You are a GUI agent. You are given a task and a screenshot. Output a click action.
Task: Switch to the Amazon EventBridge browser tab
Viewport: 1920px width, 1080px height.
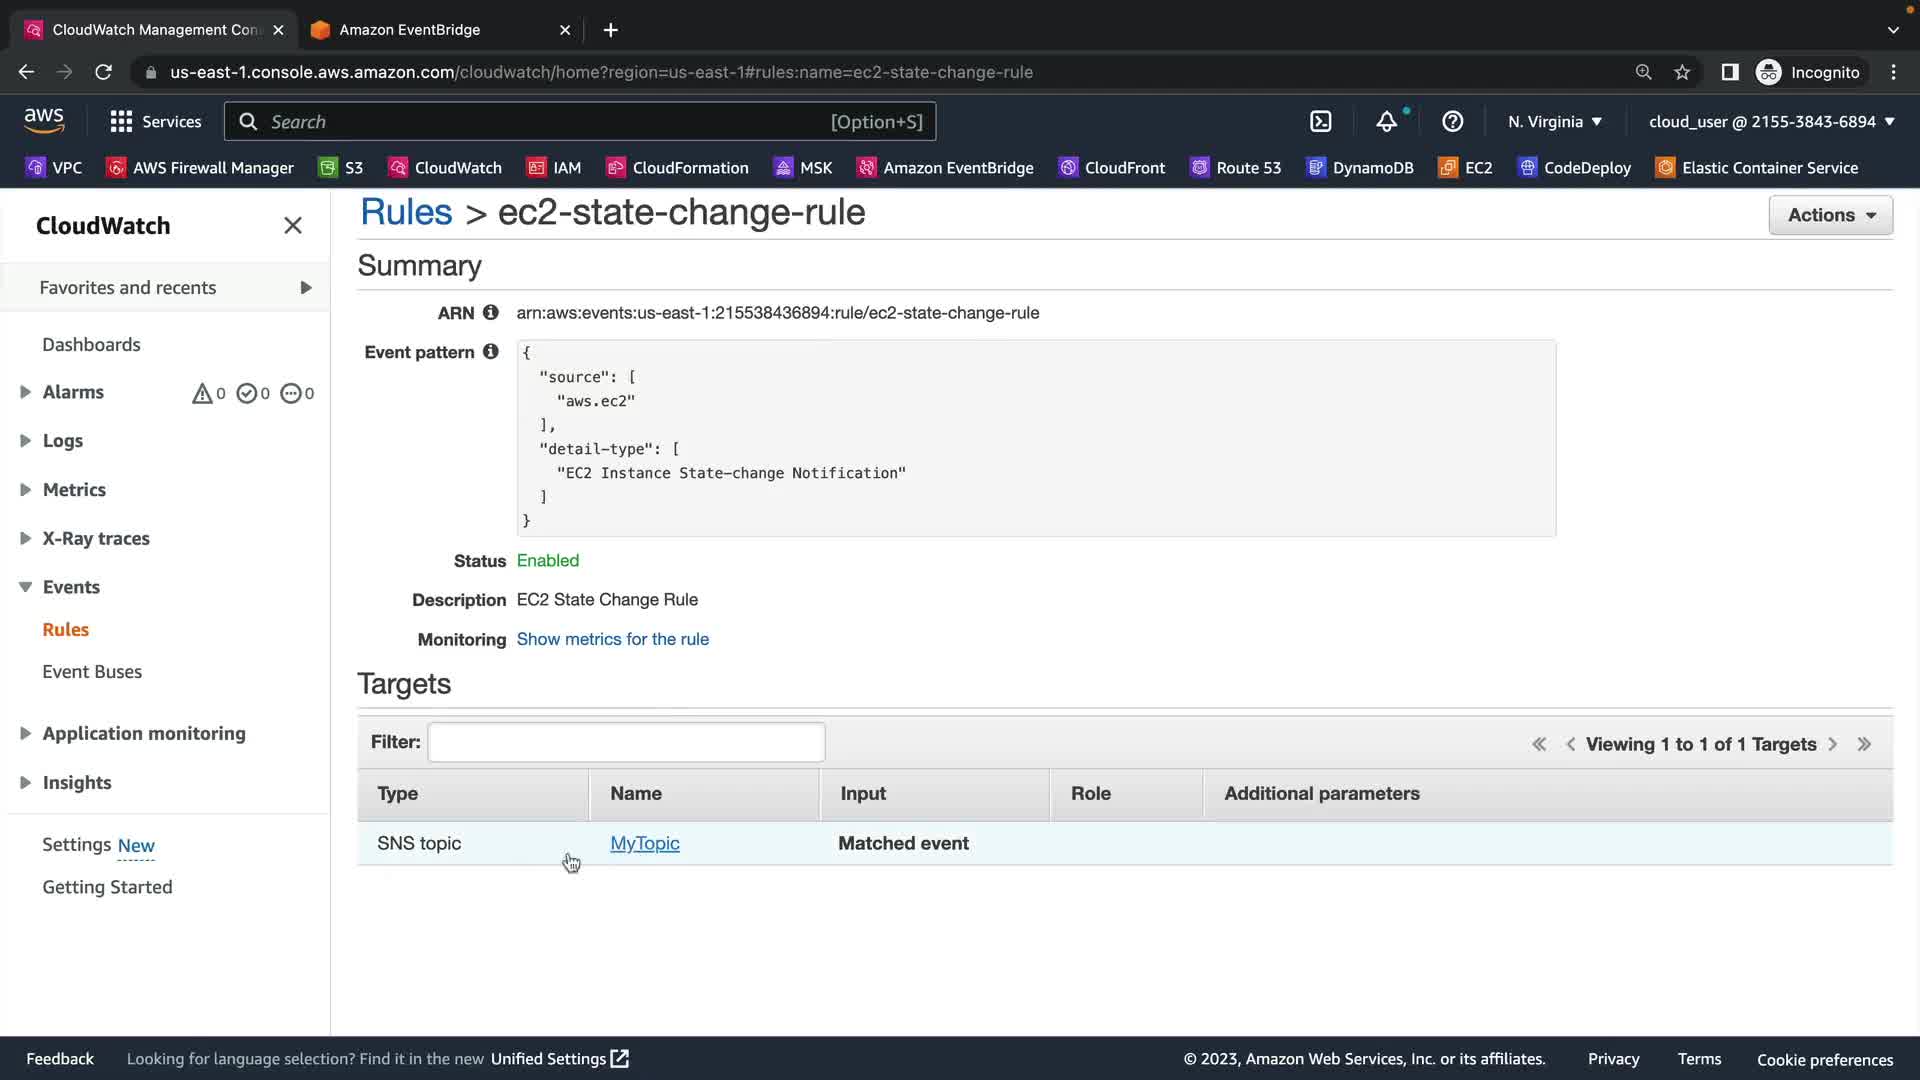[x=410, y=30]
